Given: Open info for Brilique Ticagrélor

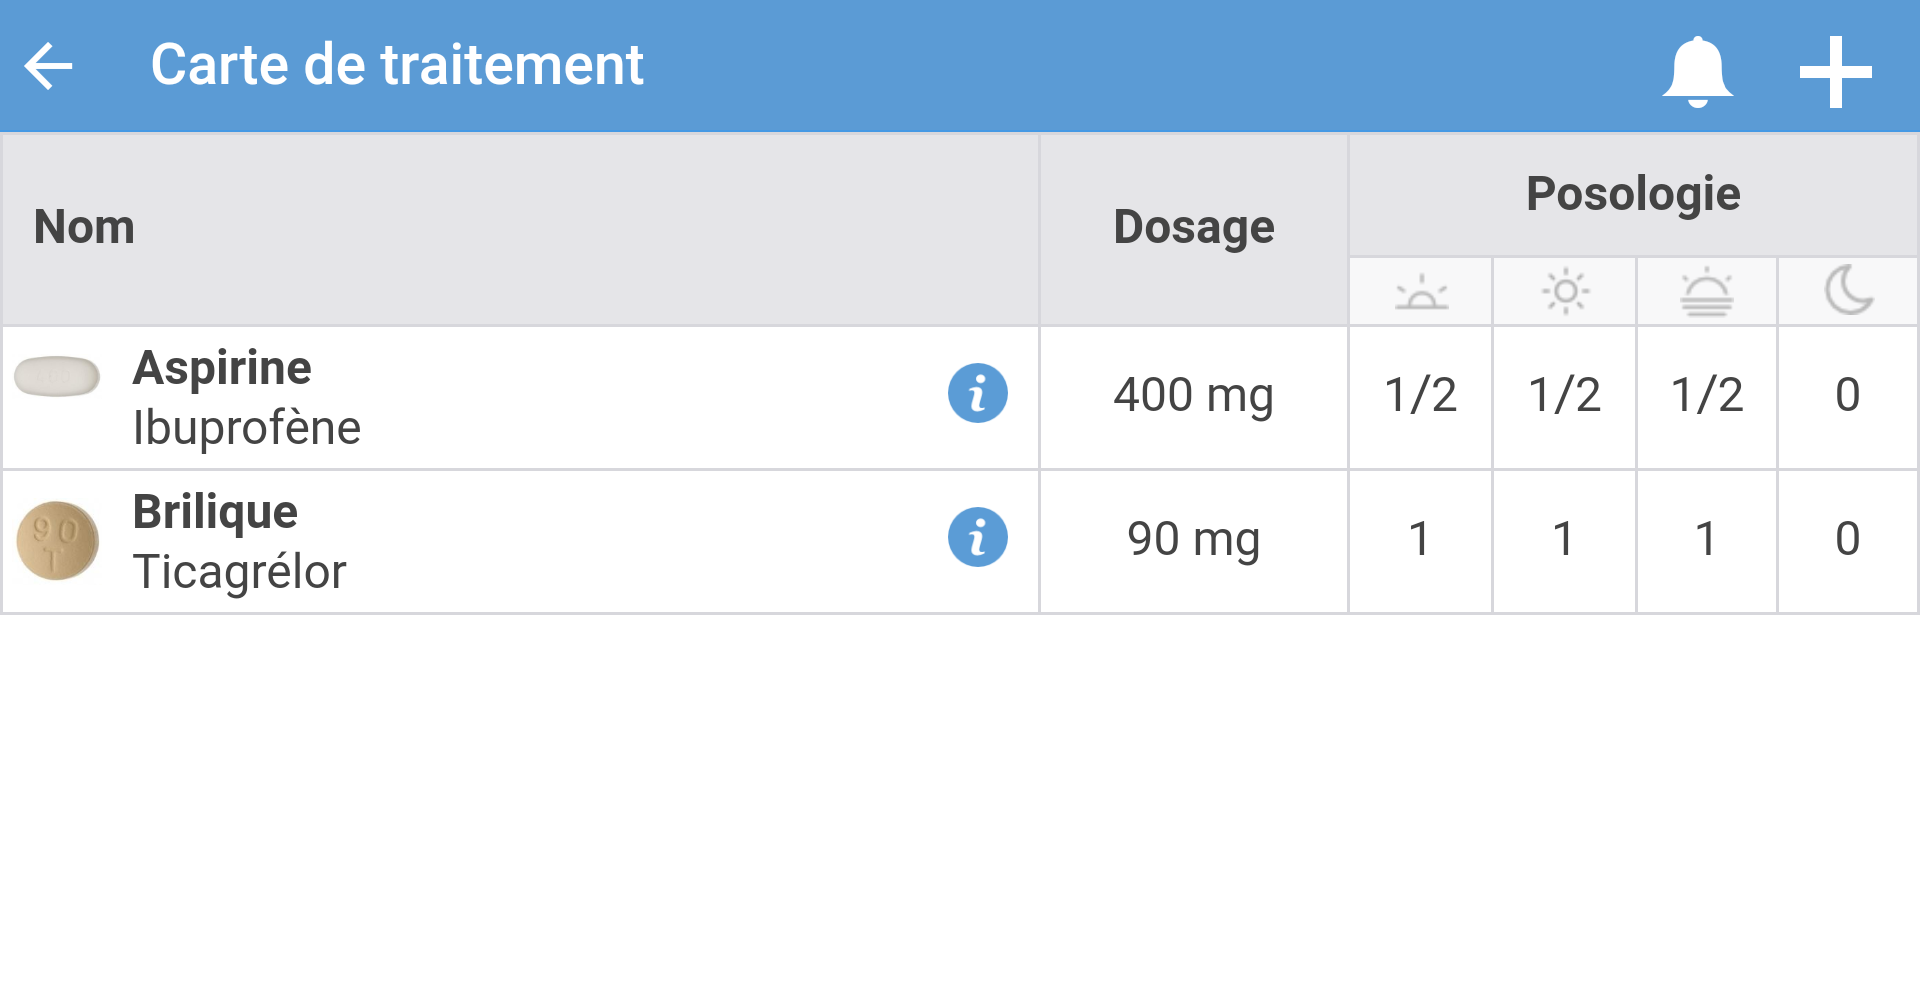Looking at the screenshot, I should tap(977, 537).
